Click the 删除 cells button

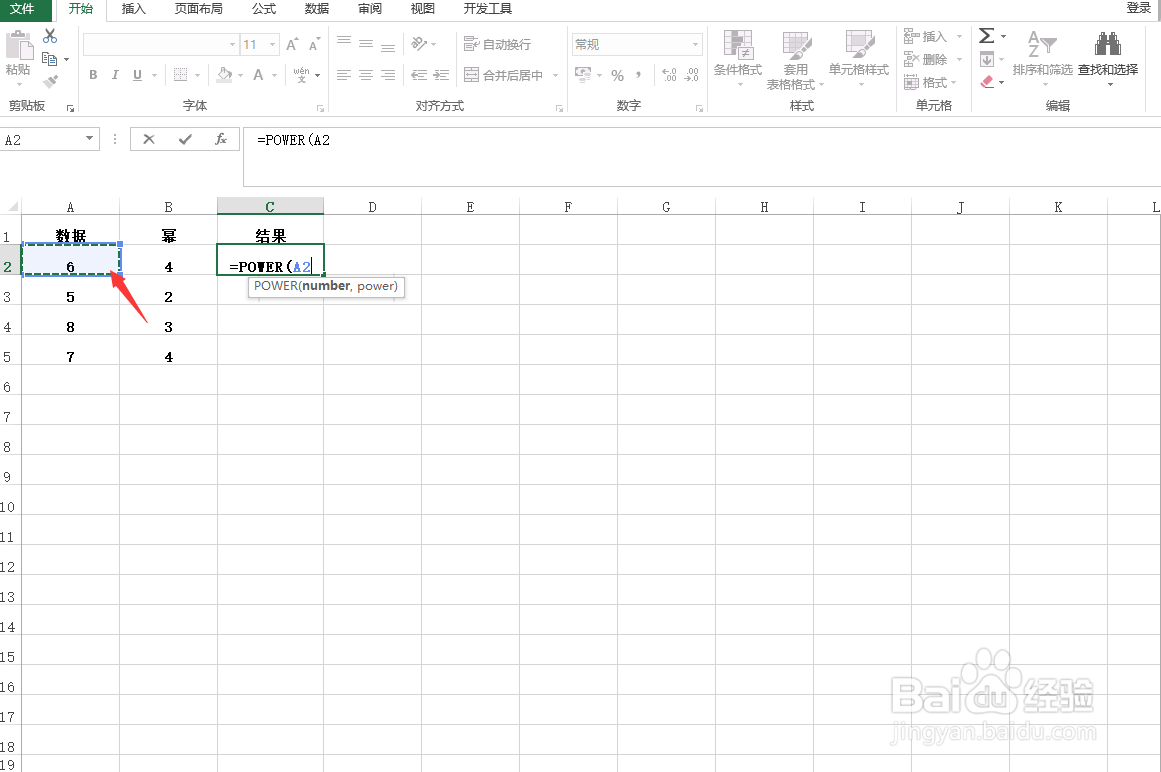(926, 59)
